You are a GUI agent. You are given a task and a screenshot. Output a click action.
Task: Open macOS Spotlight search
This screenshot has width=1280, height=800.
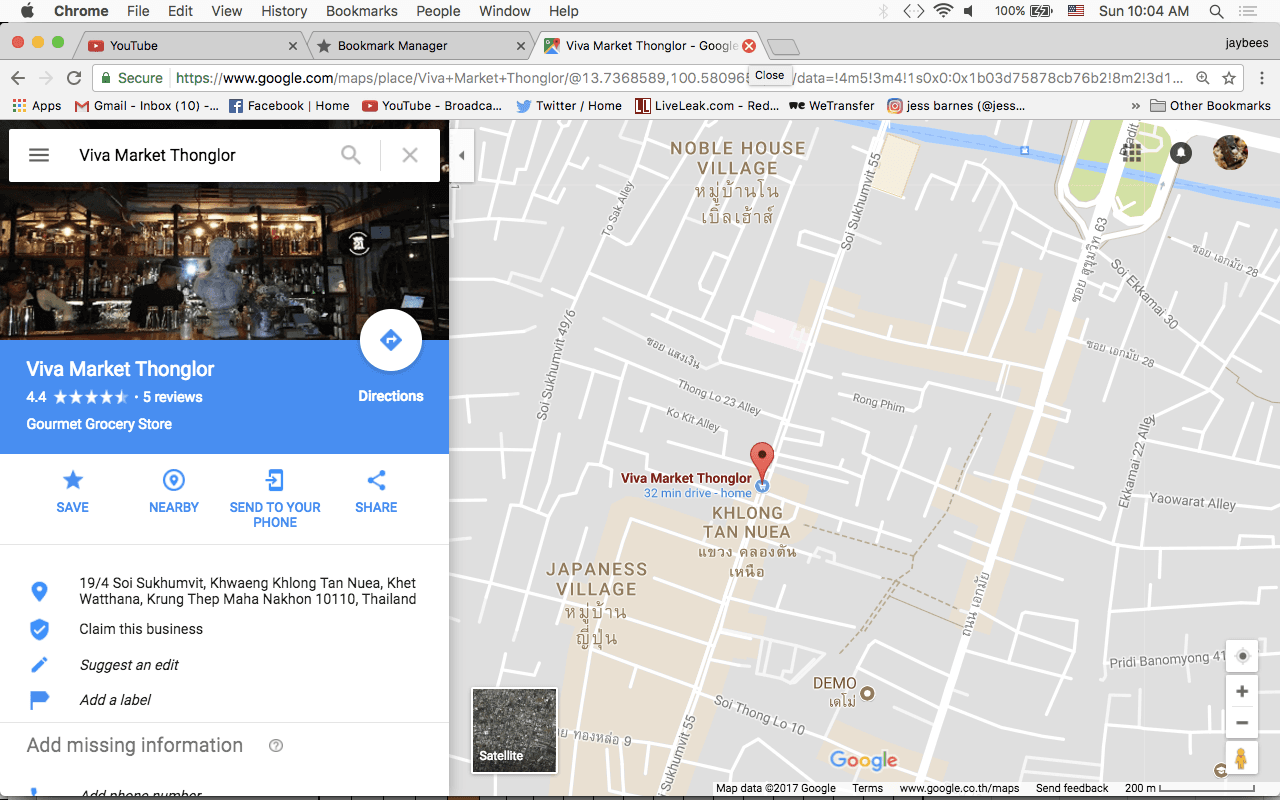1216,11
